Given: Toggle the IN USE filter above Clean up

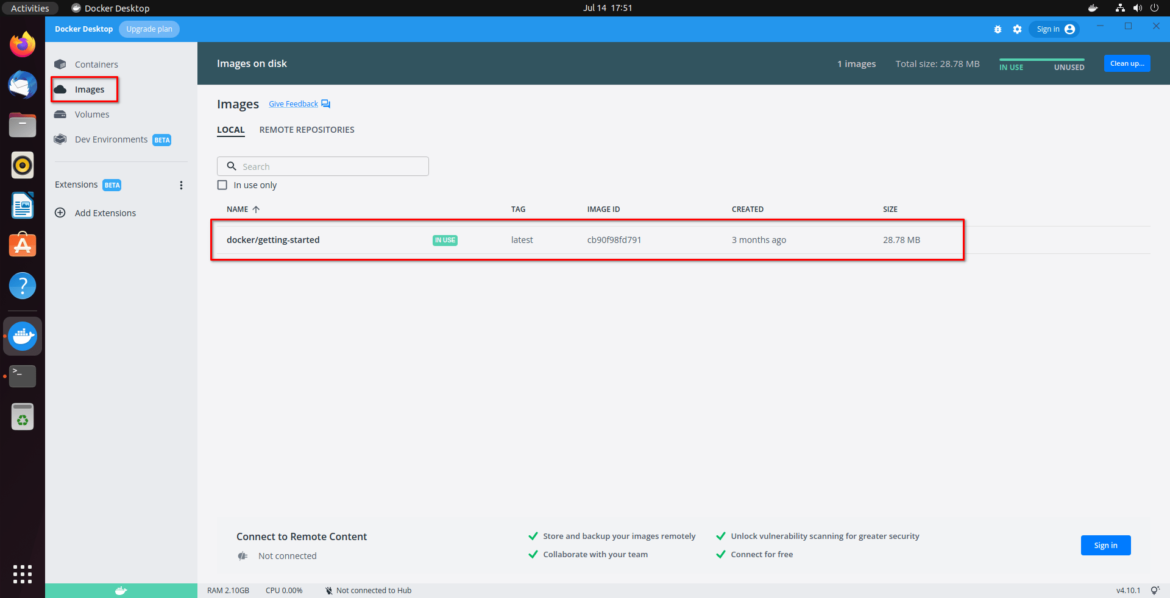Looking at the screenshot, I should 1011,65.
